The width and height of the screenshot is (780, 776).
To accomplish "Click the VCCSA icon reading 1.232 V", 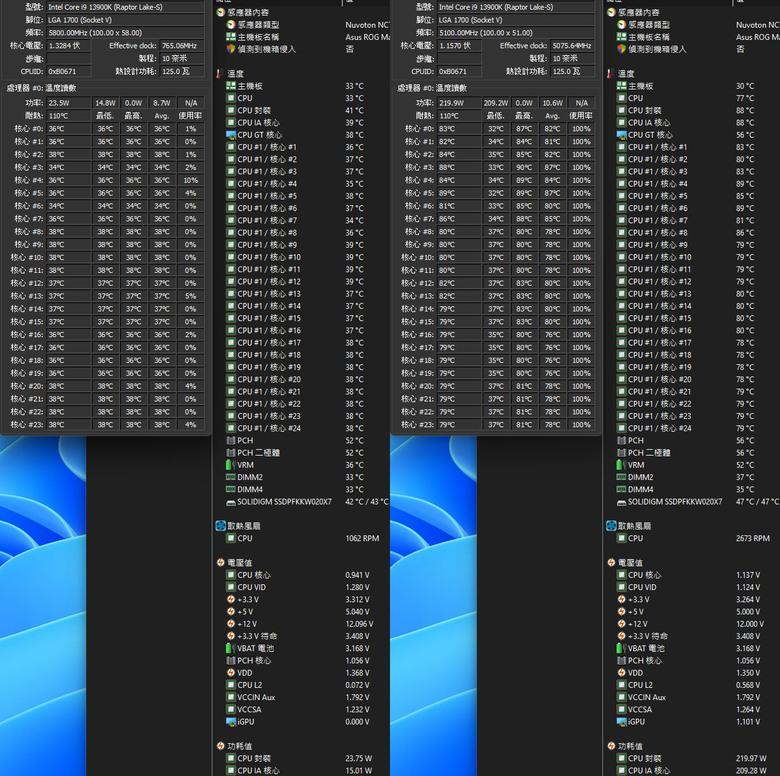I will tap(231, 709).
